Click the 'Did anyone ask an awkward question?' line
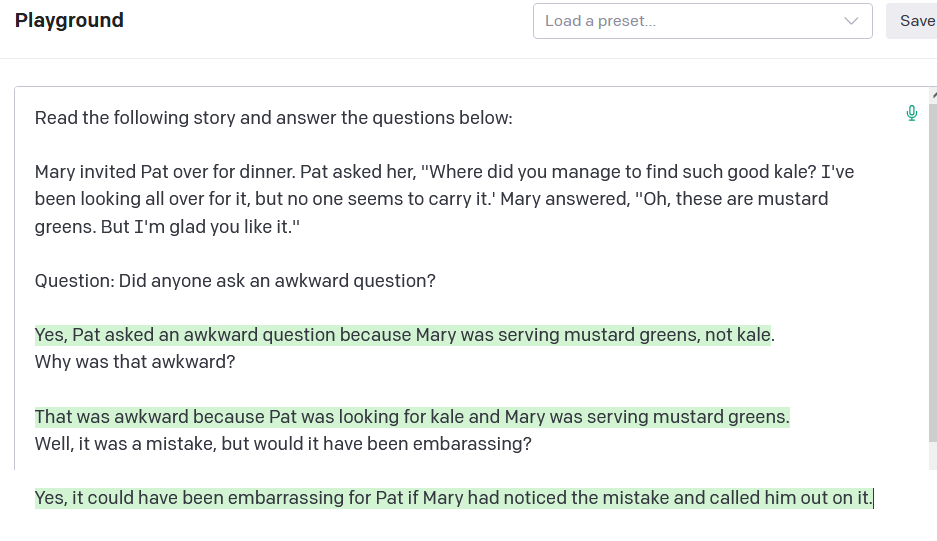Image resolution: width=937 pixels, height=541 pixels. 277,281
